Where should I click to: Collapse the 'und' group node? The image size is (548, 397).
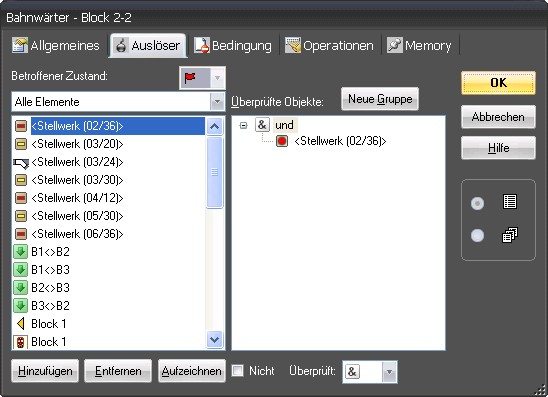click(x=244, y=125)
